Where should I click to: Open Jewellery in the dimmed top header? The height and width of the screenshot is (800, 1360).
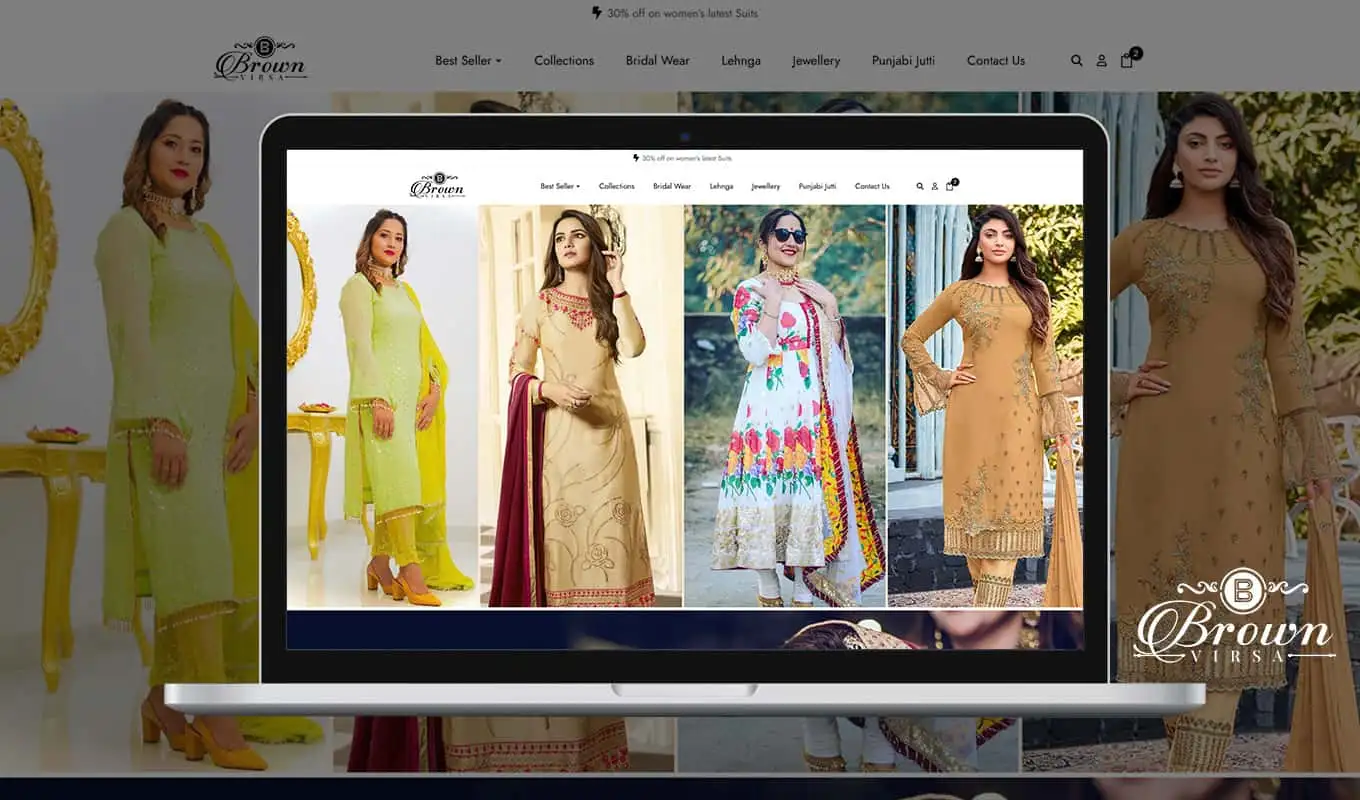coord(816,61)
